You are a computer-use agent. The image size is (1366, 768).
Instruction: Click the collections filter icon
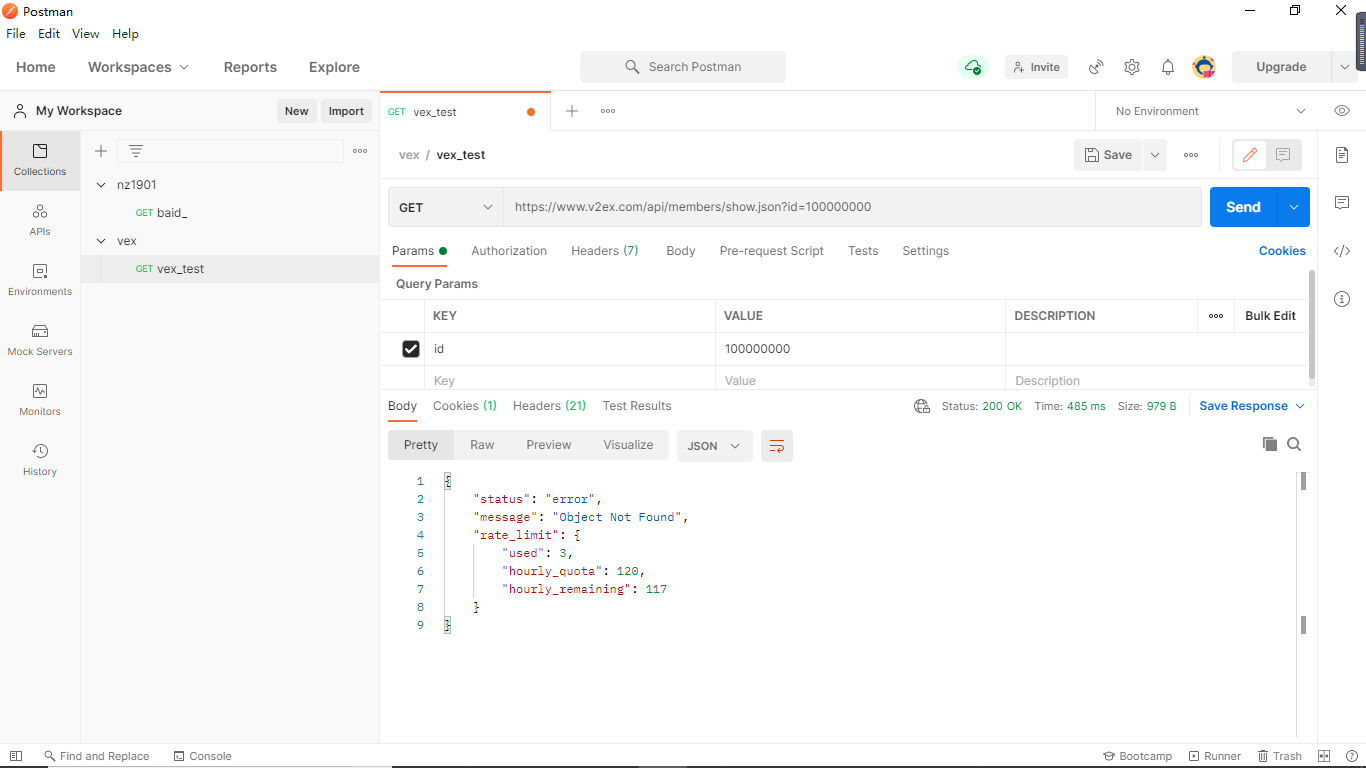136,151
